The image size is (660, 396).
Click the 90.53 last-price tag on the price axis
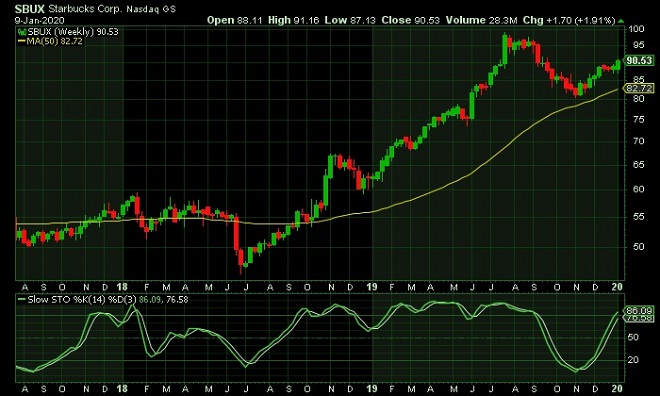(639, 61)
